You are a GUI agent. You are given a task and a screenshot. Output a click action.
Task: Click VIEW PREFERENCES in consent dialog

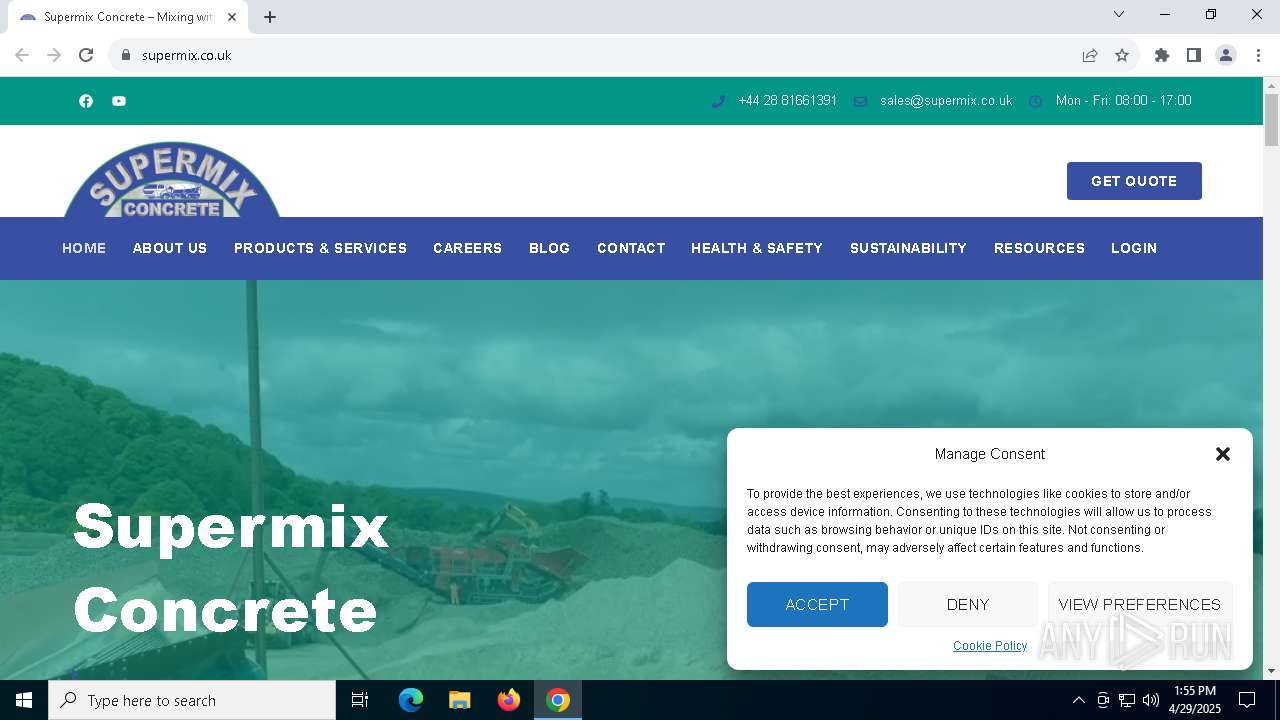point(1139,604)
